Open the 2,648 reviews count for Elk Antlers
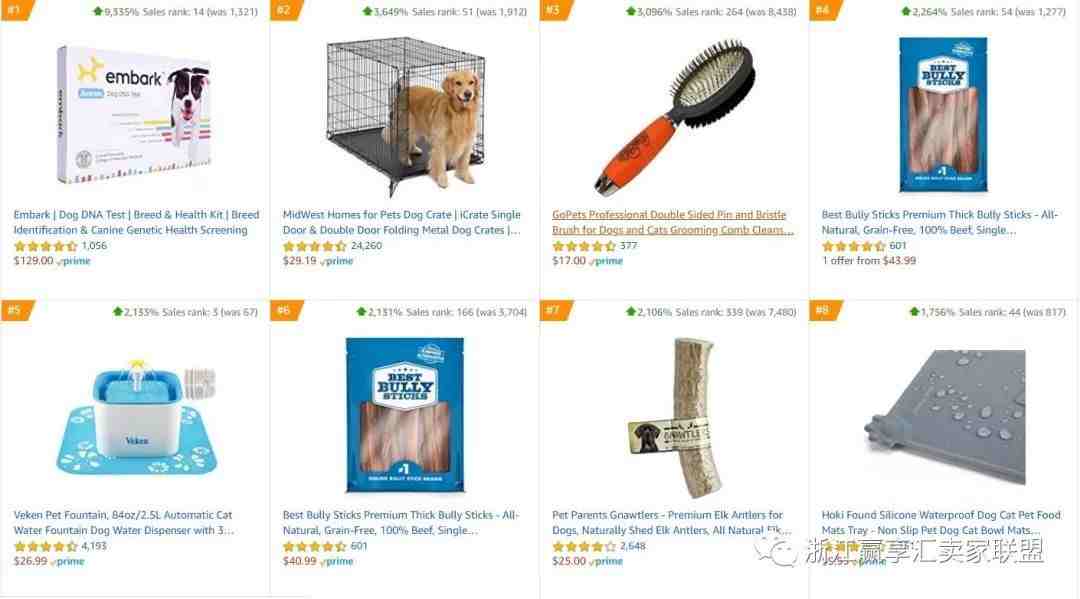This screenshot has height=599, width=1080. pos(632,546)
